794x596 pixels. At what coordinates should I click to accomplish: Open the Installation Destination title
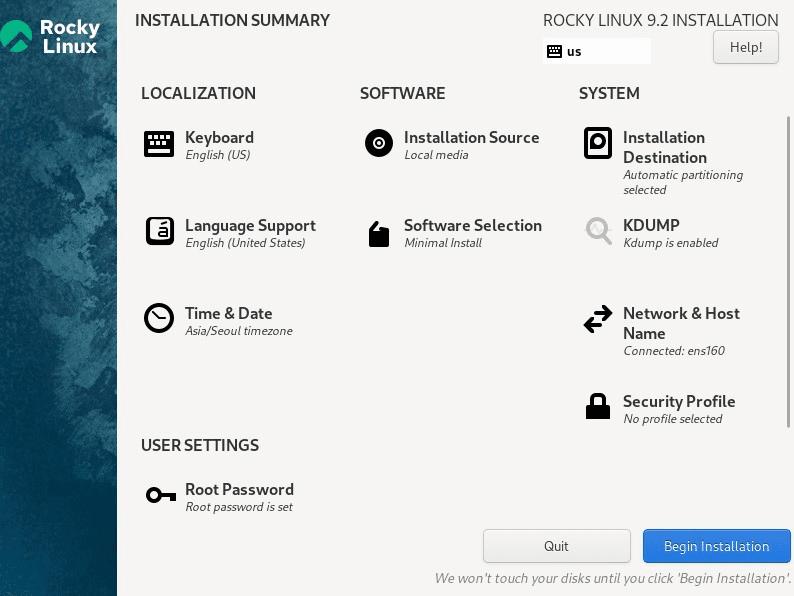[x=665, y=147]
